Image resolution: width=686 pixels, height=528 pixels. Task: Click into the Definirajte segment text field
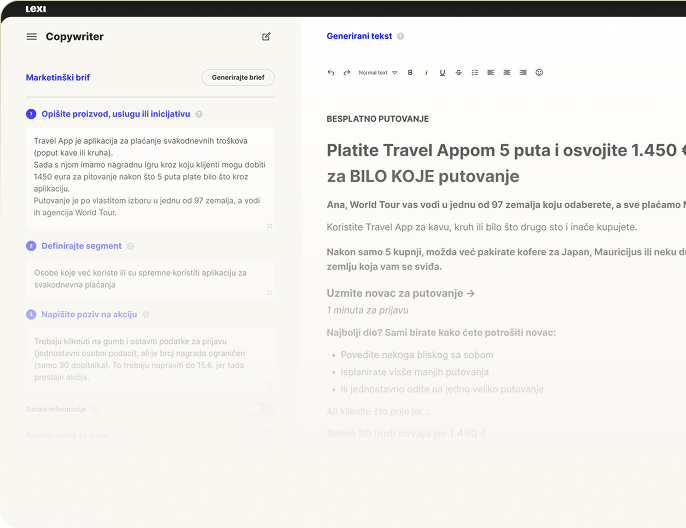150,278
